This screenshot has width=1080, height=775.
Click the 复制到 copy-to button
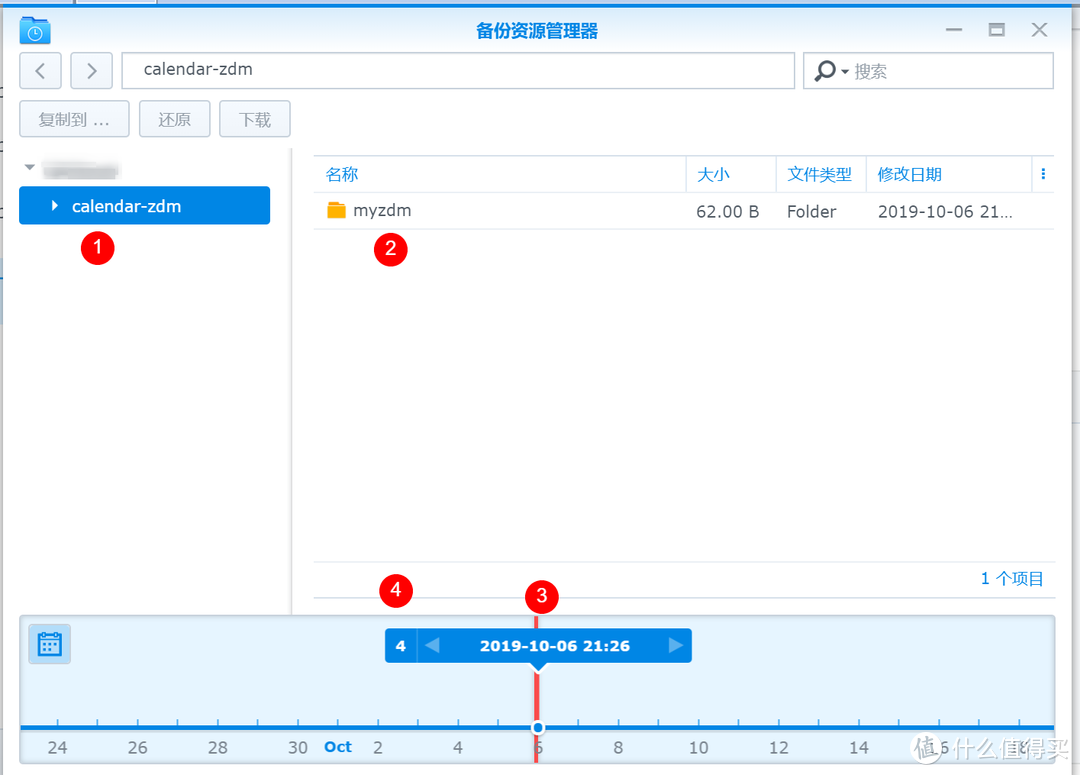tap(74, 119)
